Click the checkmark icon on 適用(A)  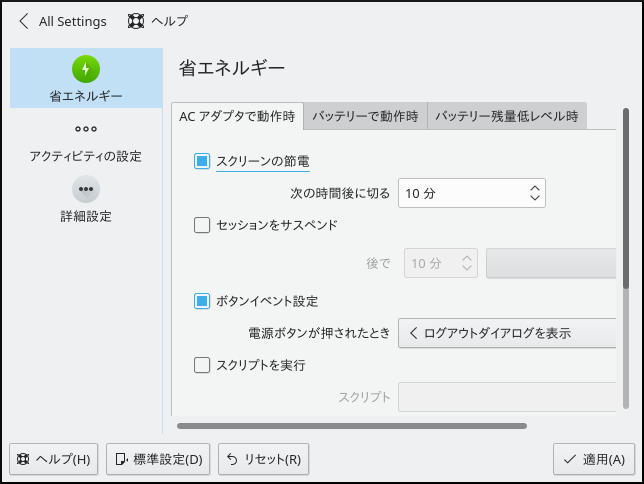(569, 459)
